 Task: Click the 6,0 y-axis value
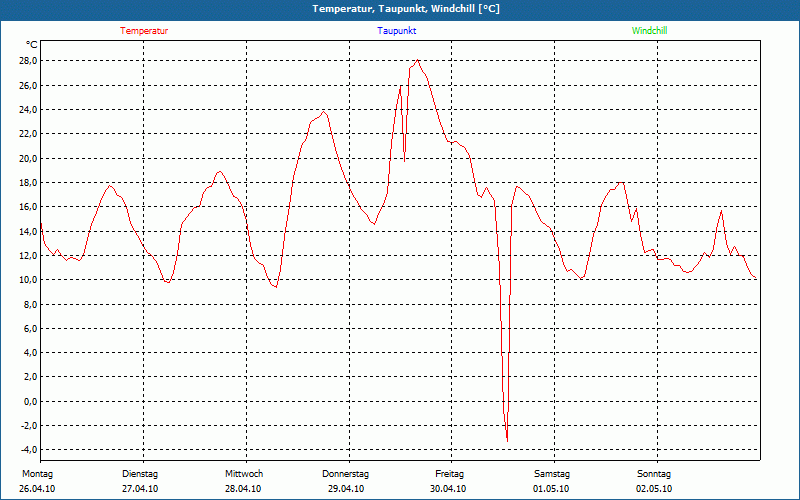30,328
